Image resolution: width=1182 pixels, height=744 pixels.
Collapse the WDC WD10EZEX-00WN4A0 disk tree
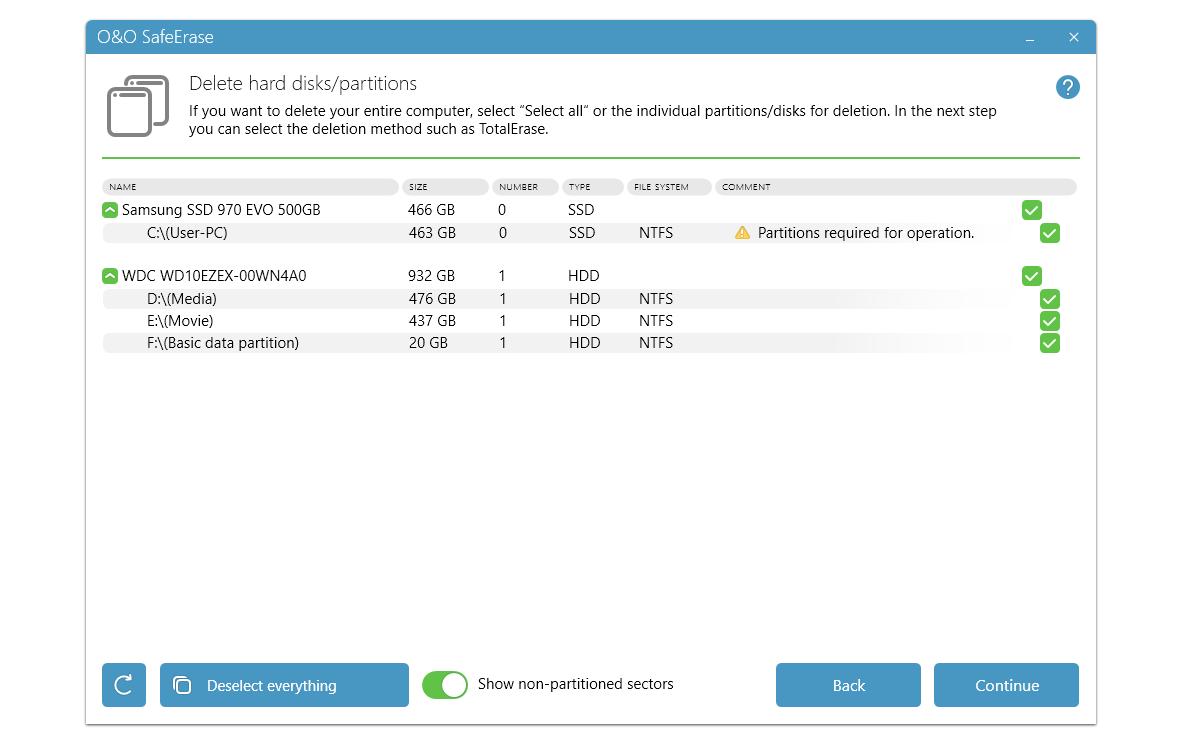tap(110, 276)
